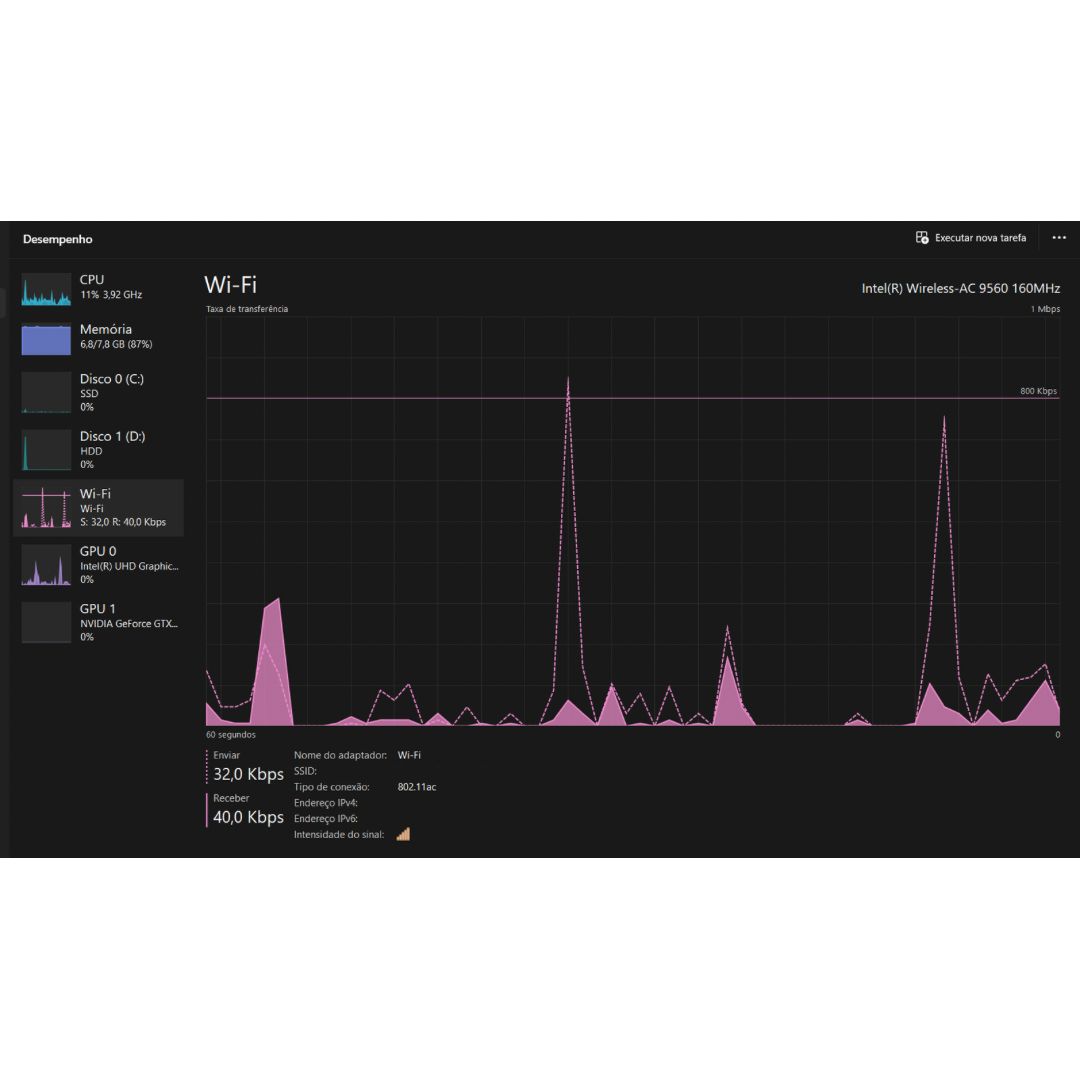
Task: Click the 802.11ac connection type value
Action: click(416, 787)
